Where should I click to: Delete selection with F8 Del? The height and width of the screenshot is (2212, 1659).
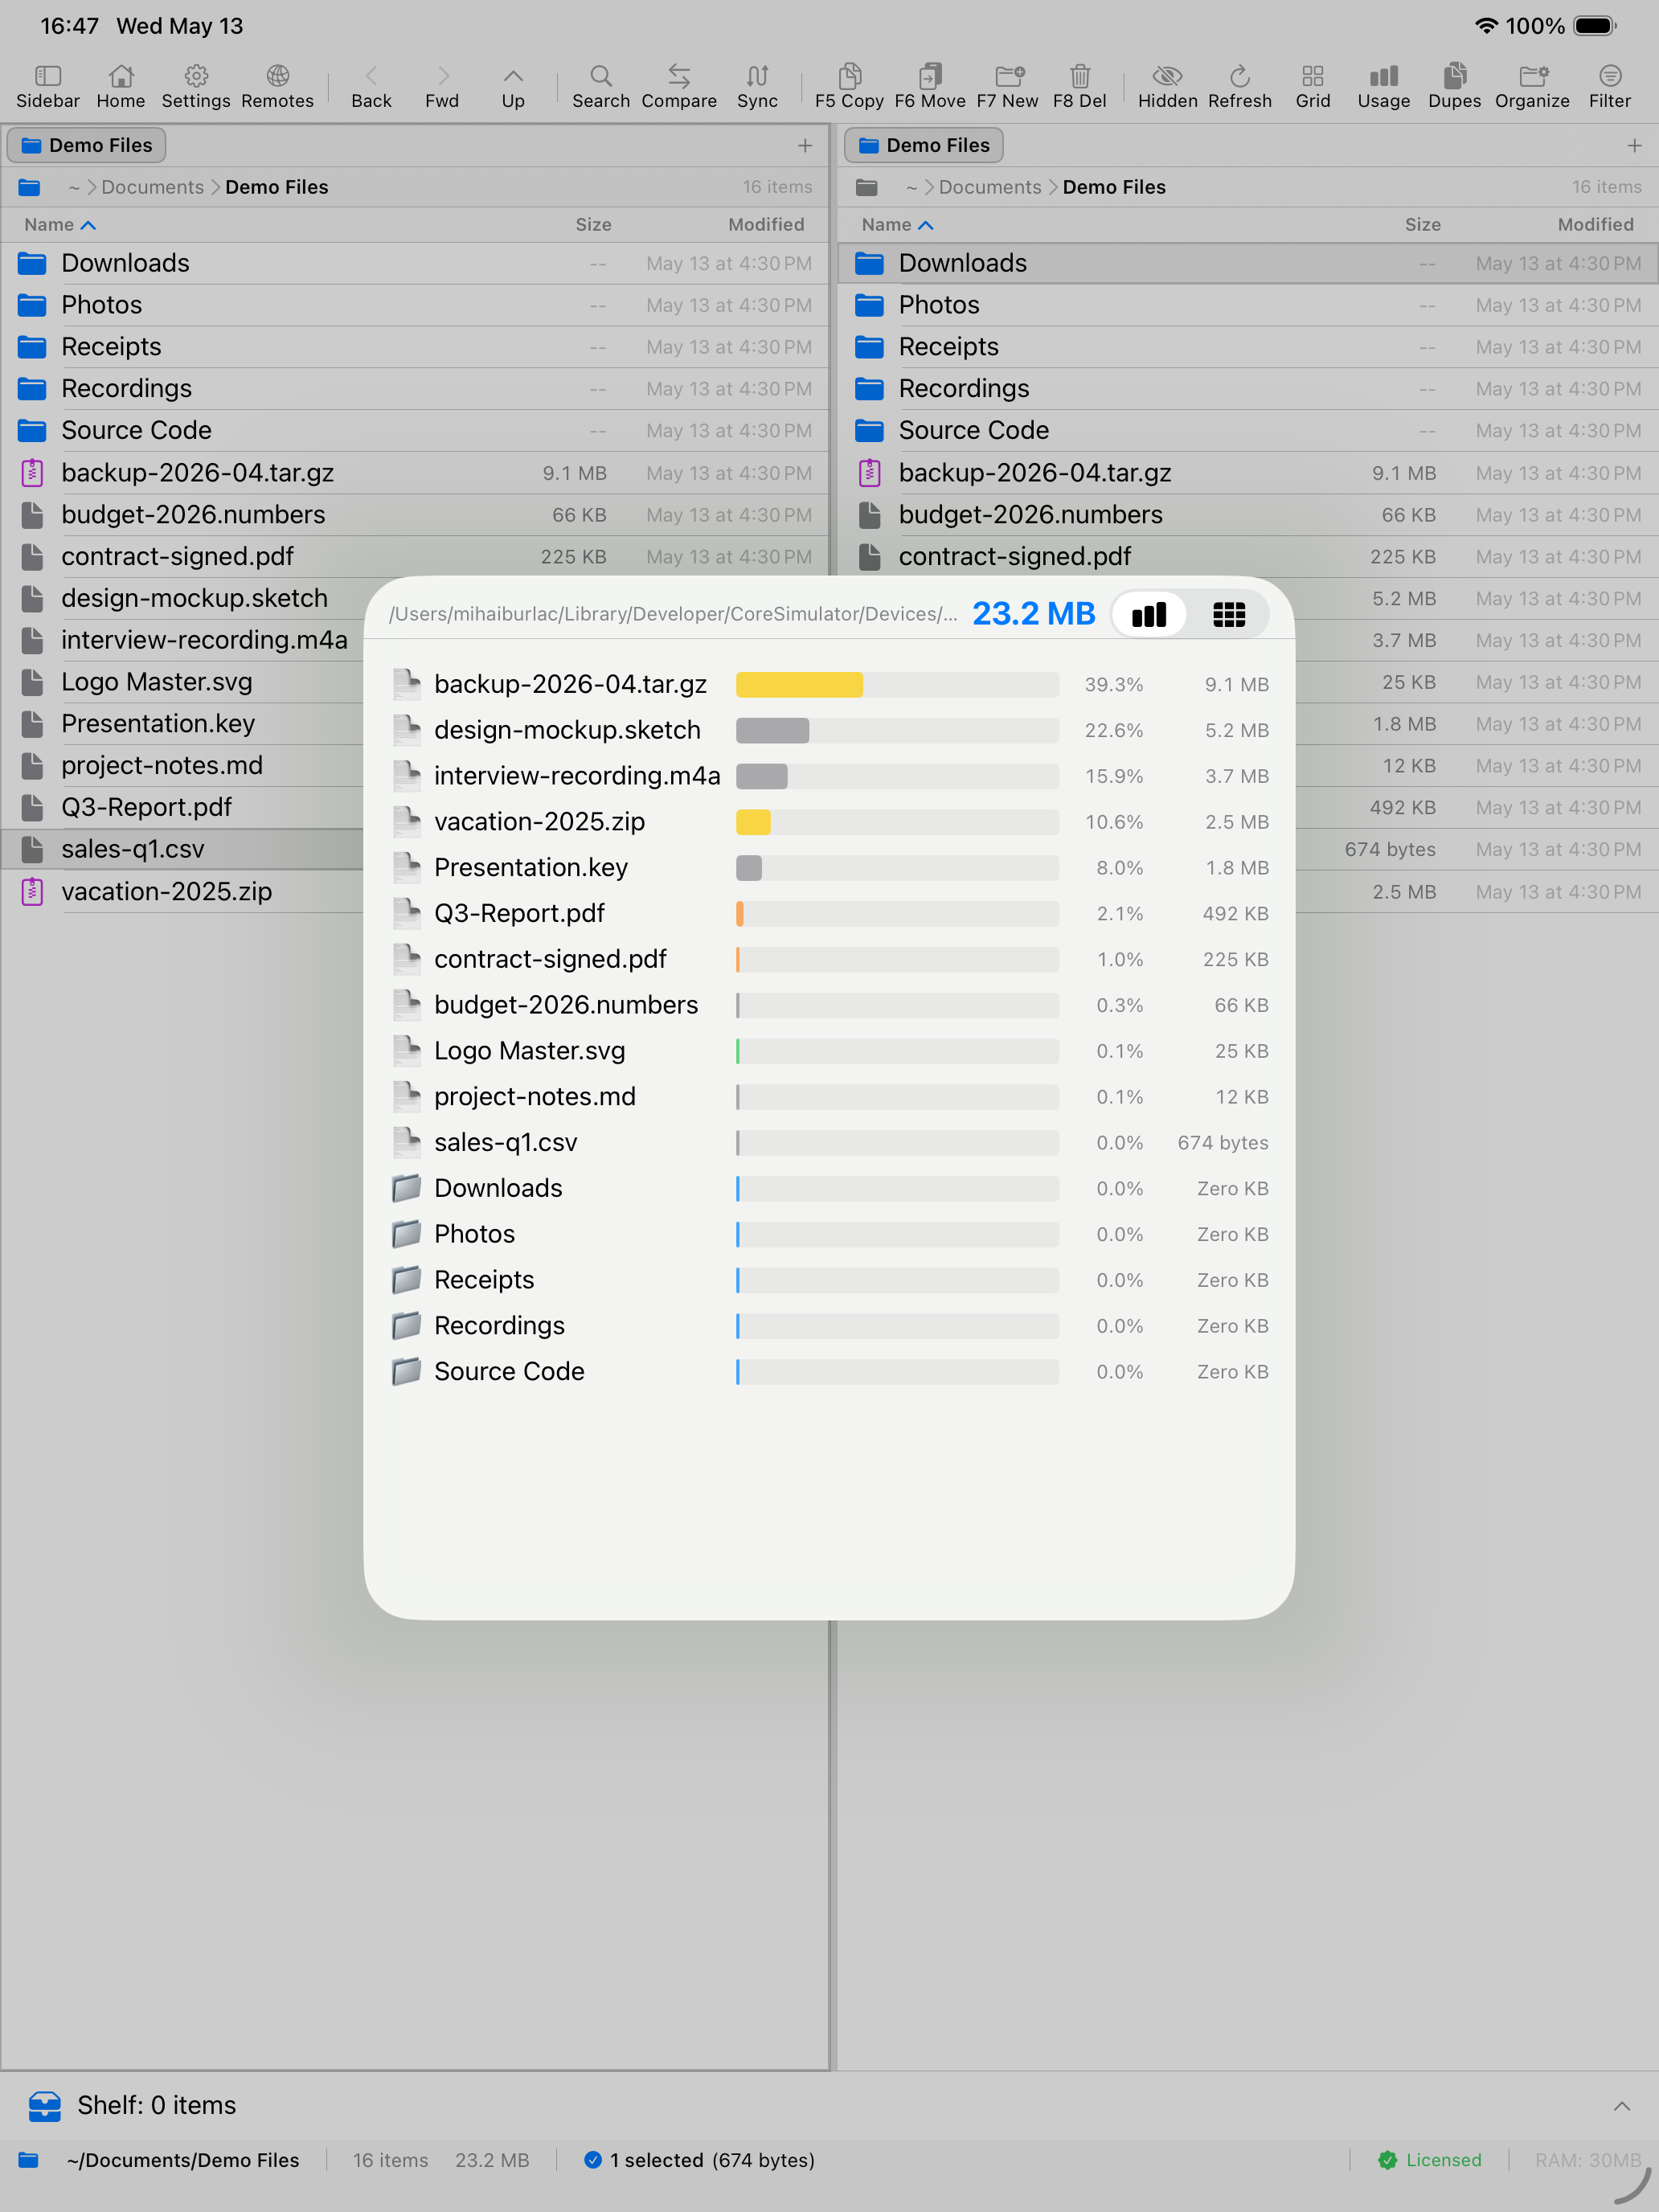[x=1079, y=87]
